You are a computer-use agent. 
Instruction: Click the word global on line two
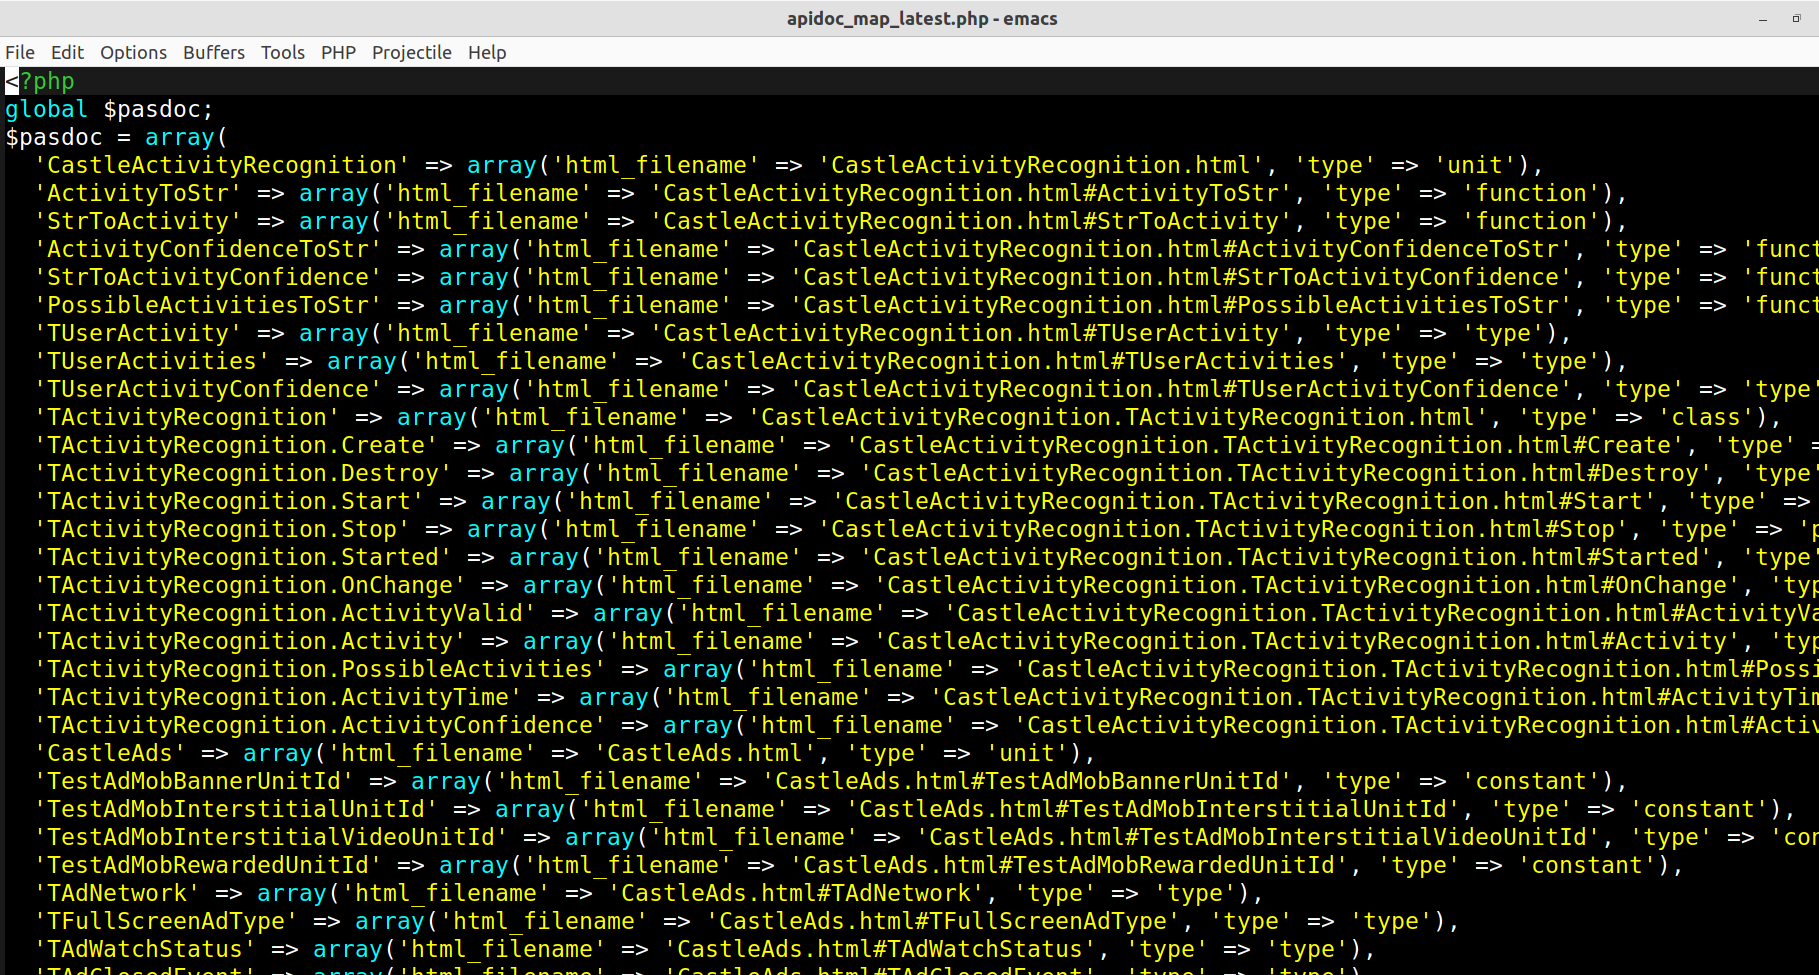[46, 109]
